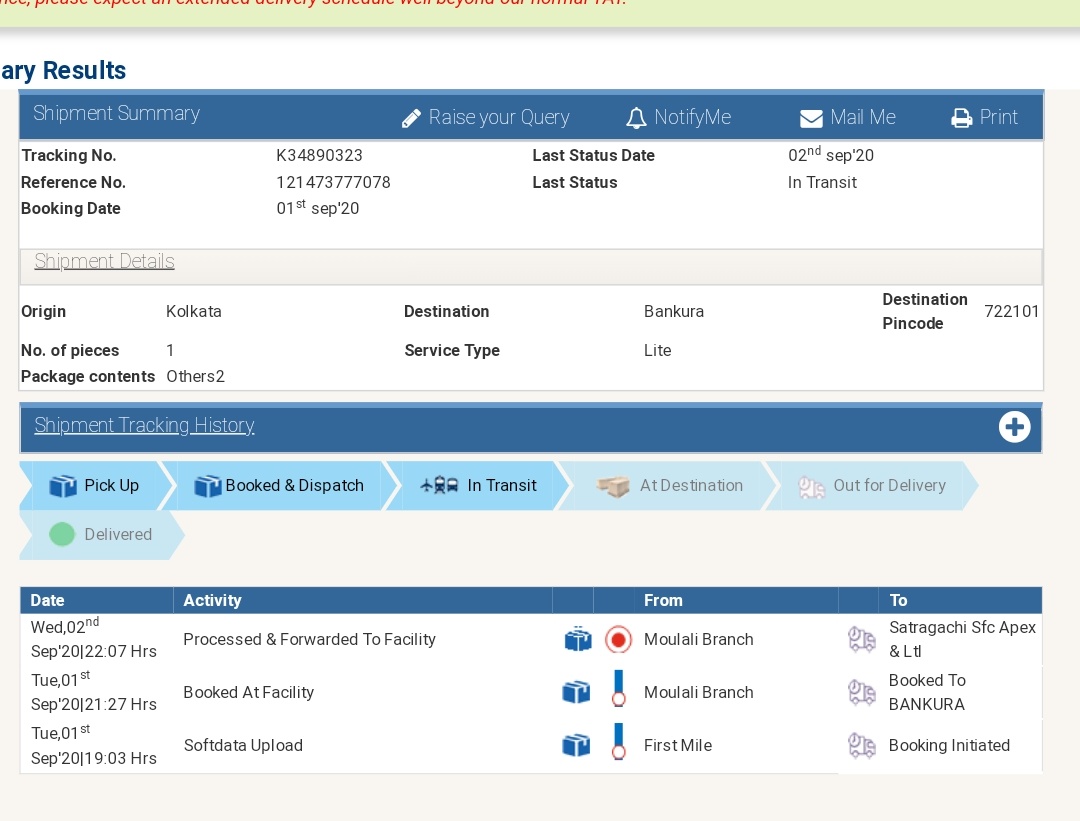Click the Print link

pyautogui.click(x=999, y=117)
